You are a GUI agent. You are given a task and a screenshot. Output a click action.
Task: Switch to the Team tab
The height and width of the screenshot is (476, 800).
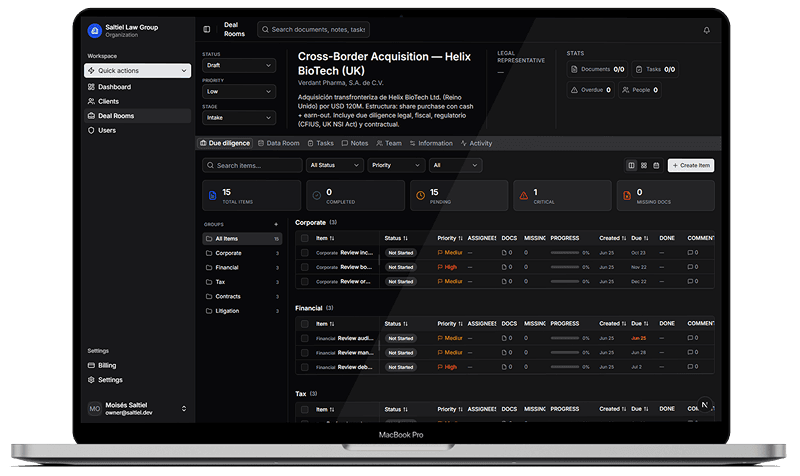[389, 143]
